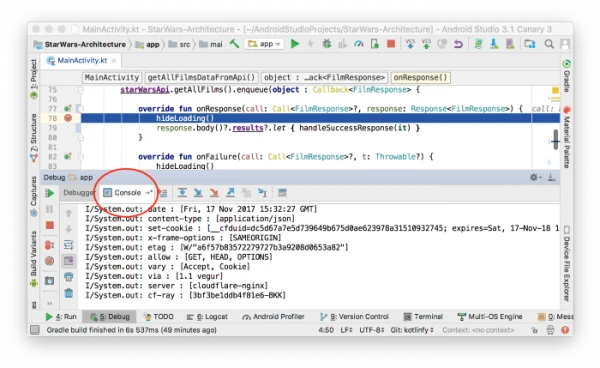Click the StarWars-Architecture breadcrumb

[80, 44]
